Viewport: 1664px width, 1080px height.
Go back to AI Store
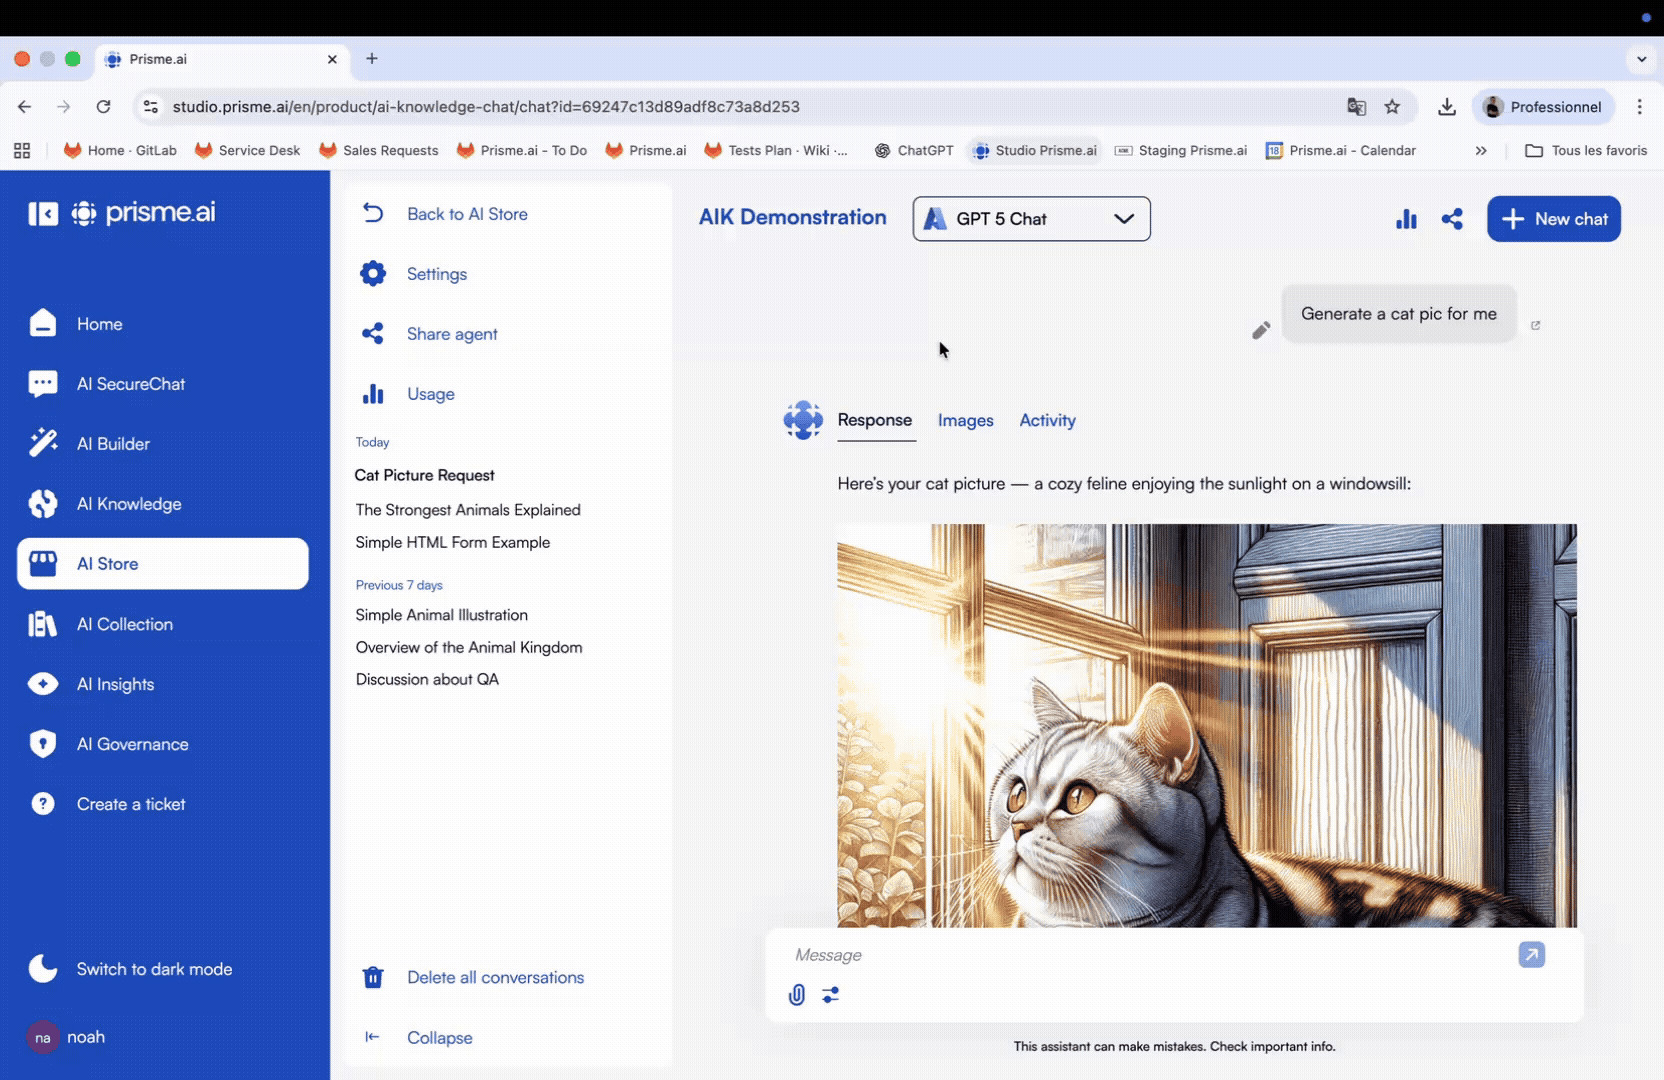pos(445,214)
